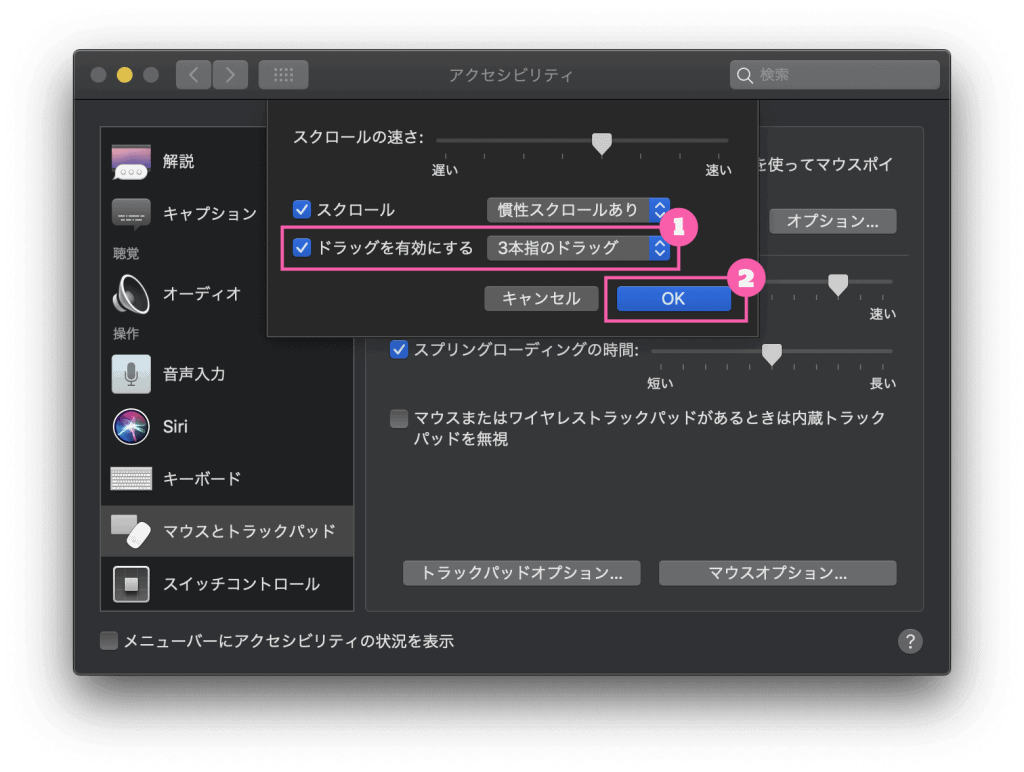Click the 検索 search field
The width and height of the screenshot is (1024, 772).
tap(835, 75)
